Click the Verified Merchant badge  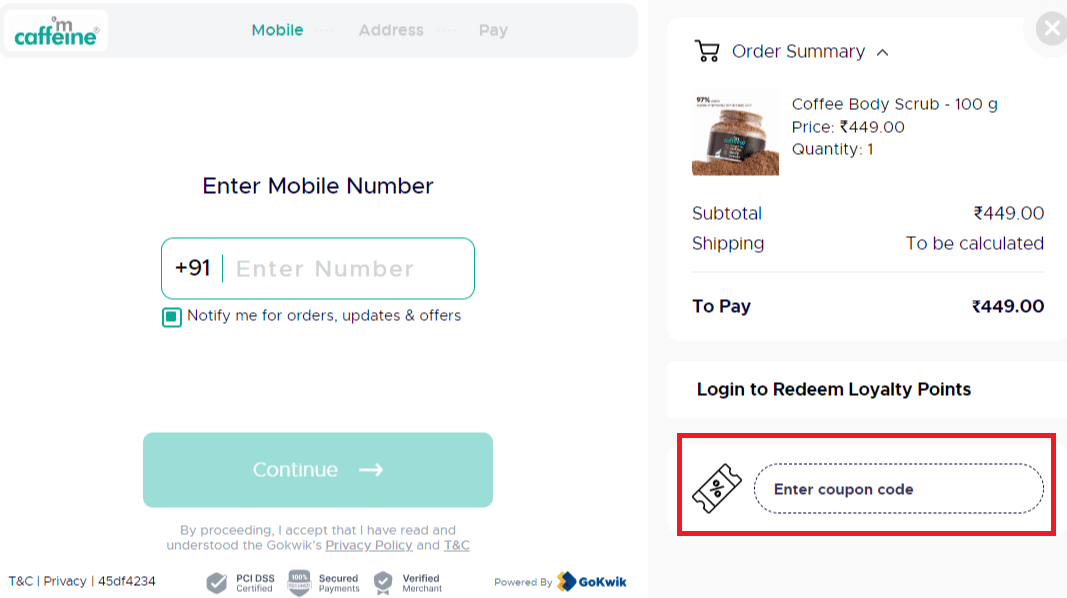[x=407, y=583]
